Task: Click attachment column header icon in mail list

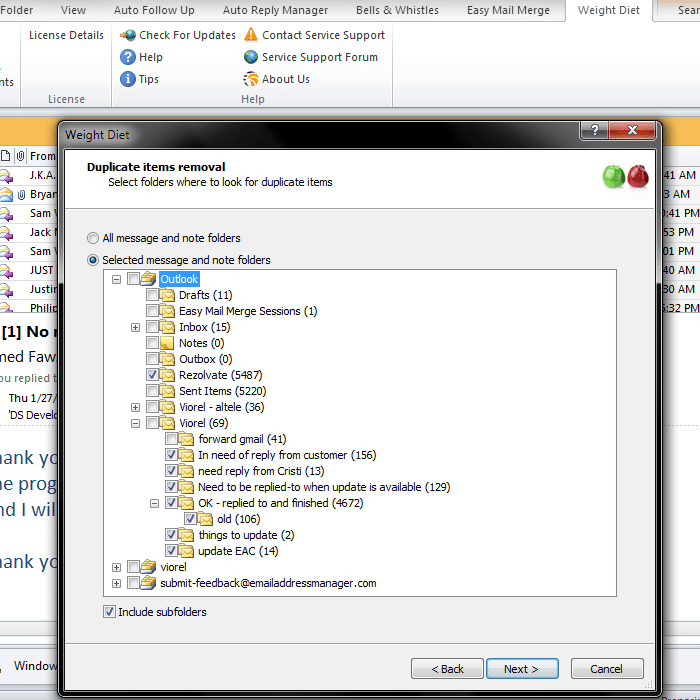Action: [21, 156]
